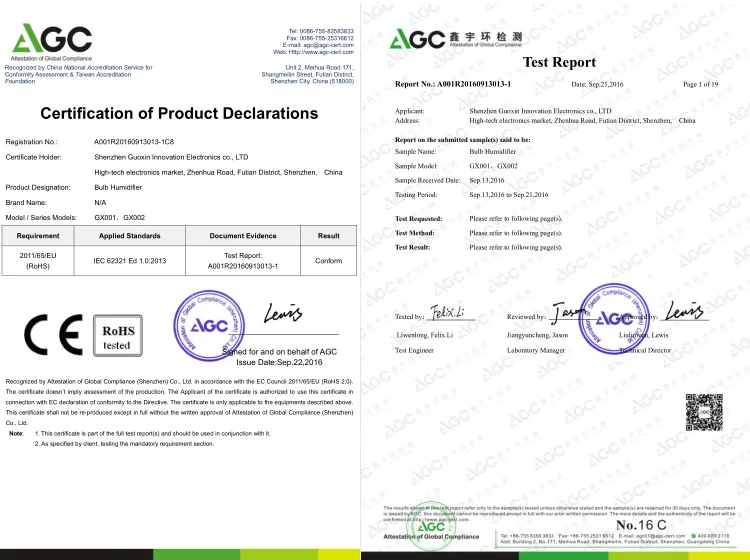Viewport: 750px width, 560px height.
Task: Click the Lewis signature above the Issue Date
Action: click(x=283, y=313)
